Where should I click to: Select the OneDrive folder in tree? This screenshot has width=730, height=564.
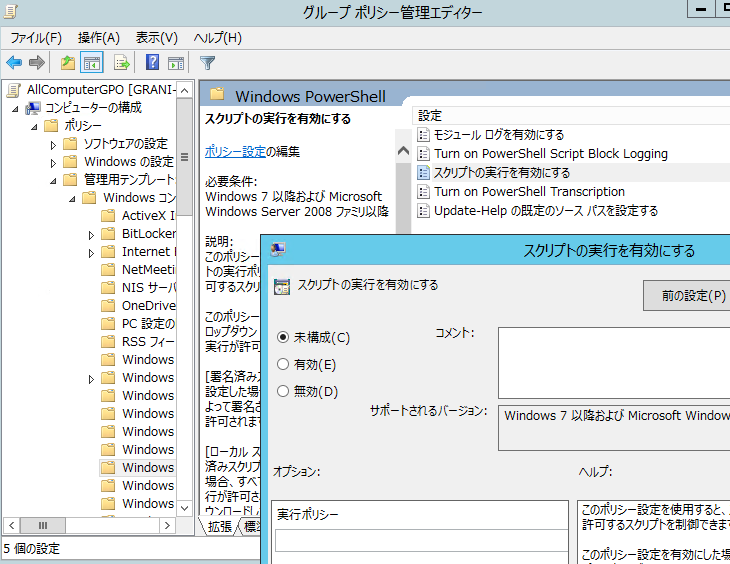click(139, 306)
